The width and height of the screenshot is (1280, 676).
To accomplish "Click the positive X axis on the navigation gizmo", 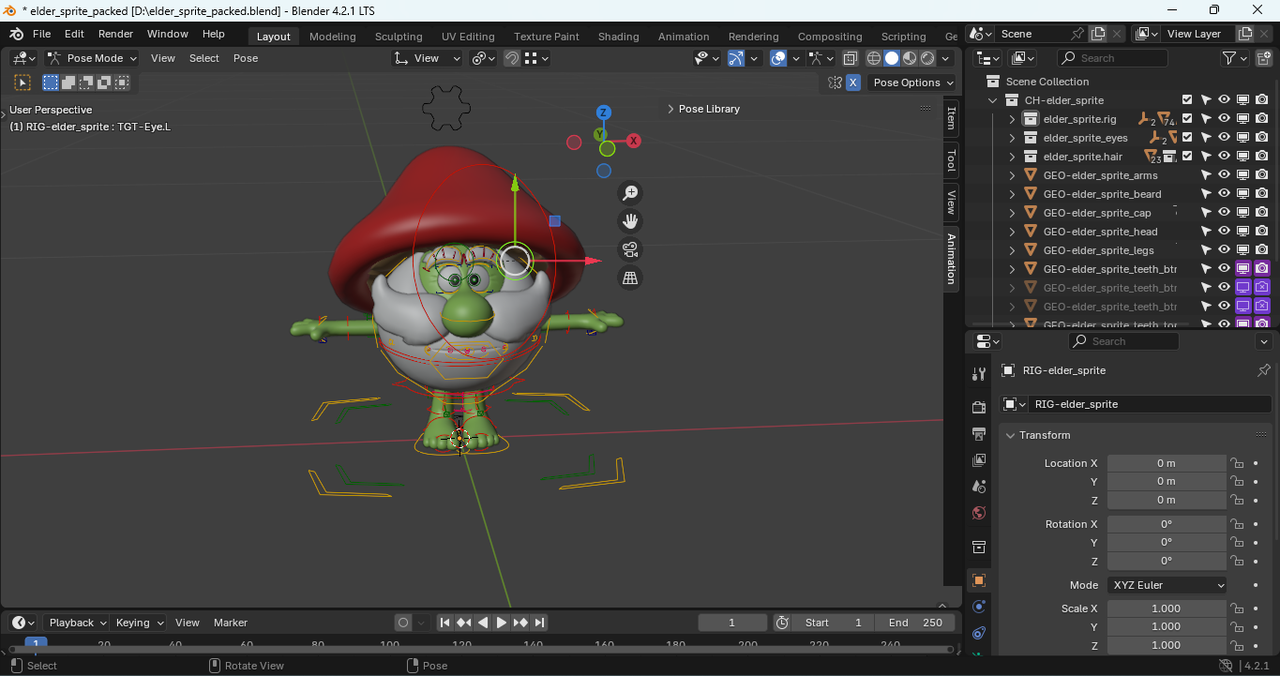I will (x=634, y=142).
